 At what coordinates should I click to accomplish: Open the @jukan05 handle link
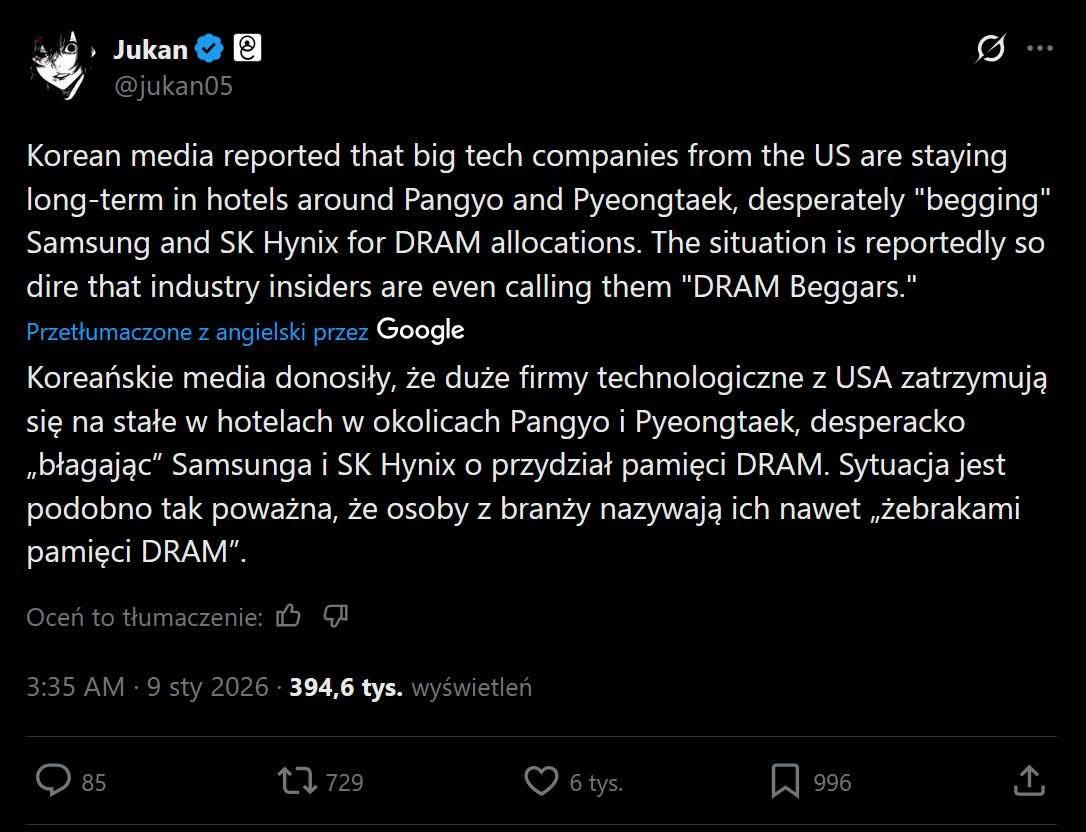pos(174,86)
